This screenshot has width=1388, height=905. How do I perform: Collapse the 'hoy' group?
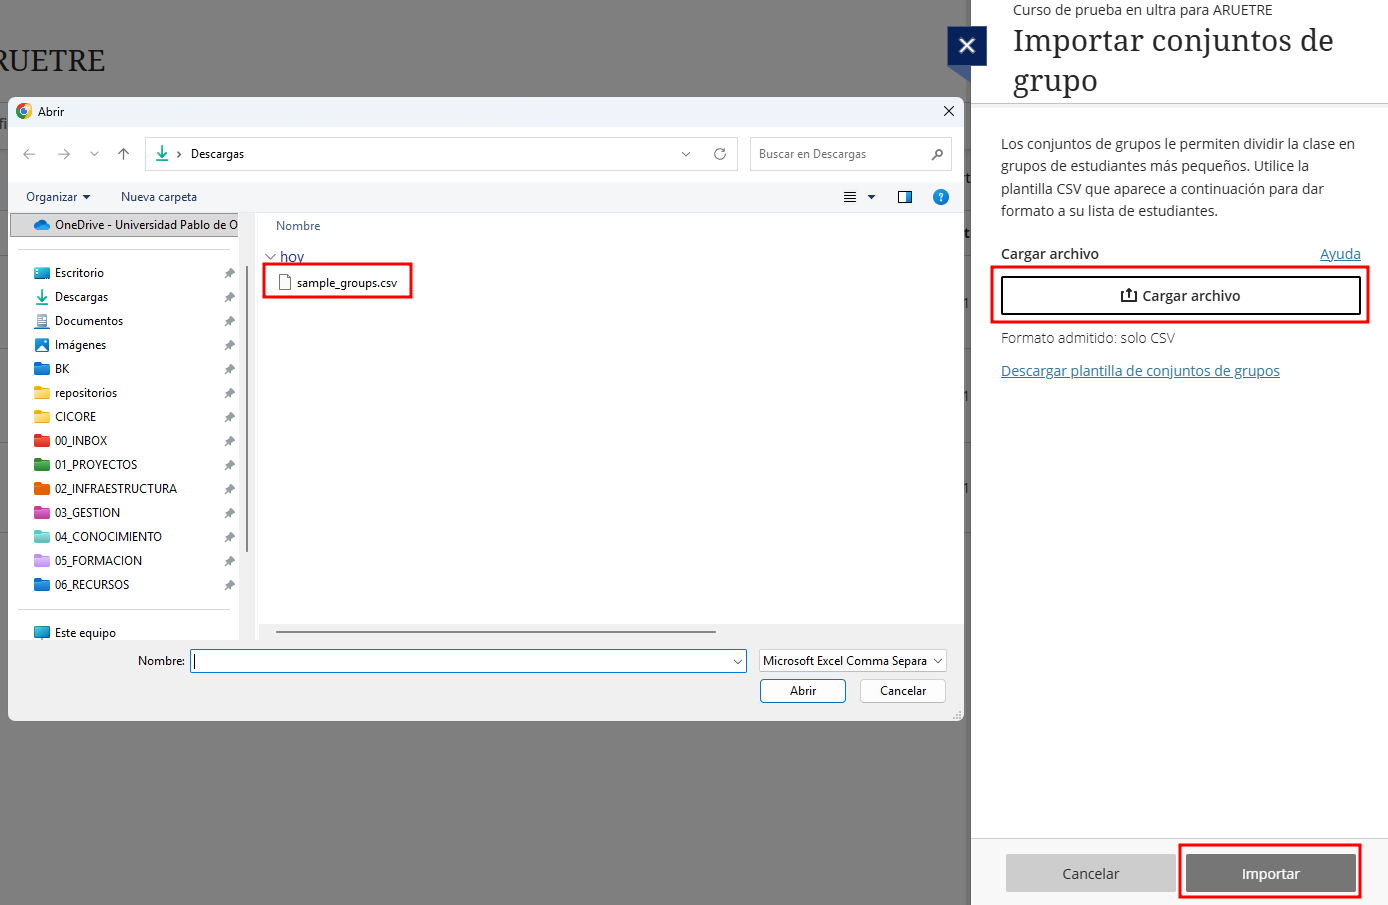coord(270,257)
